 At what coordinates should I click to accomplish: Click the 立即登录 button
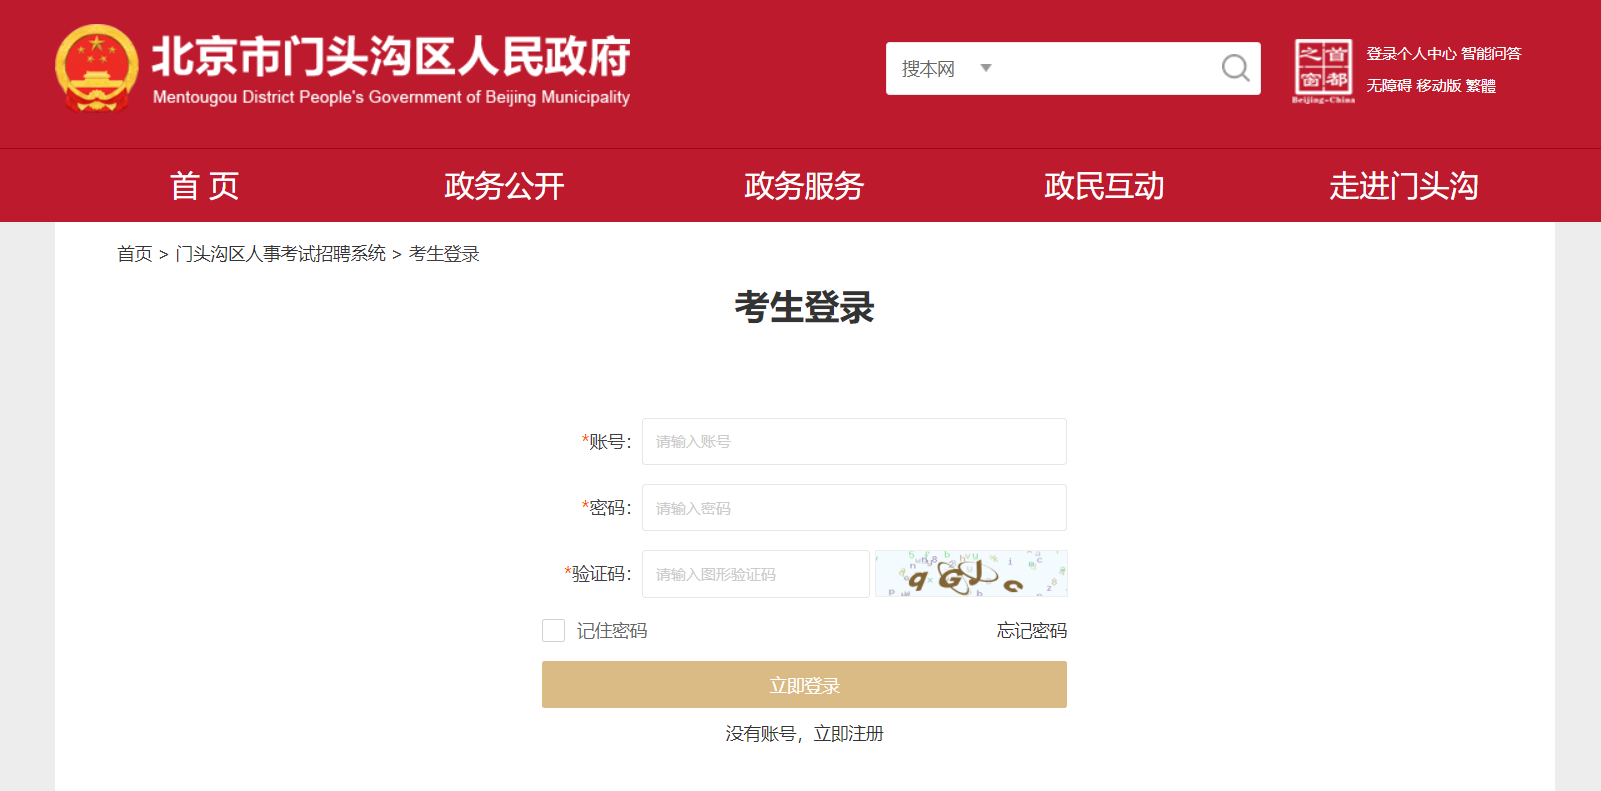pyautogui.click(x=804, y=684)
